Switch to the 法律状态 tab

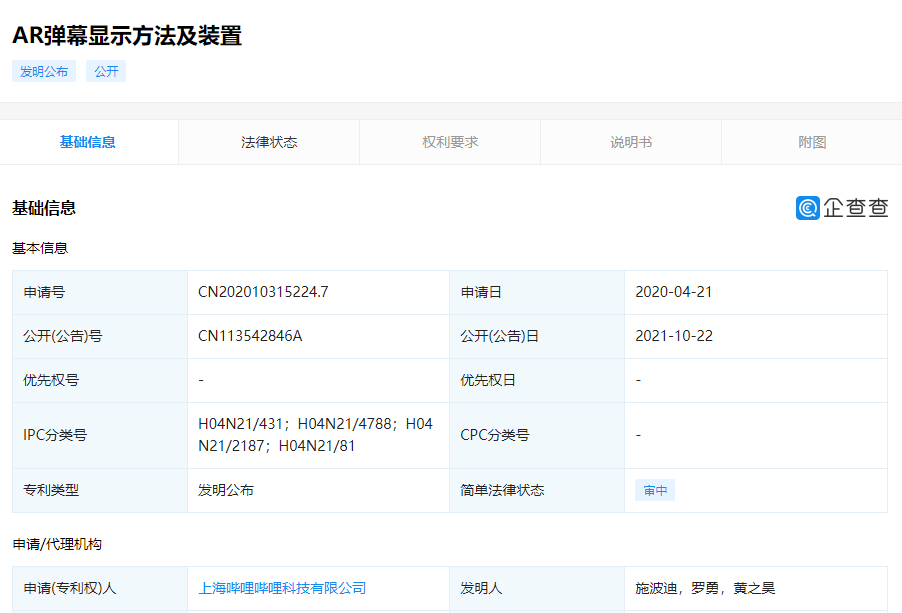pyautogui.click(x=269, y=142)
